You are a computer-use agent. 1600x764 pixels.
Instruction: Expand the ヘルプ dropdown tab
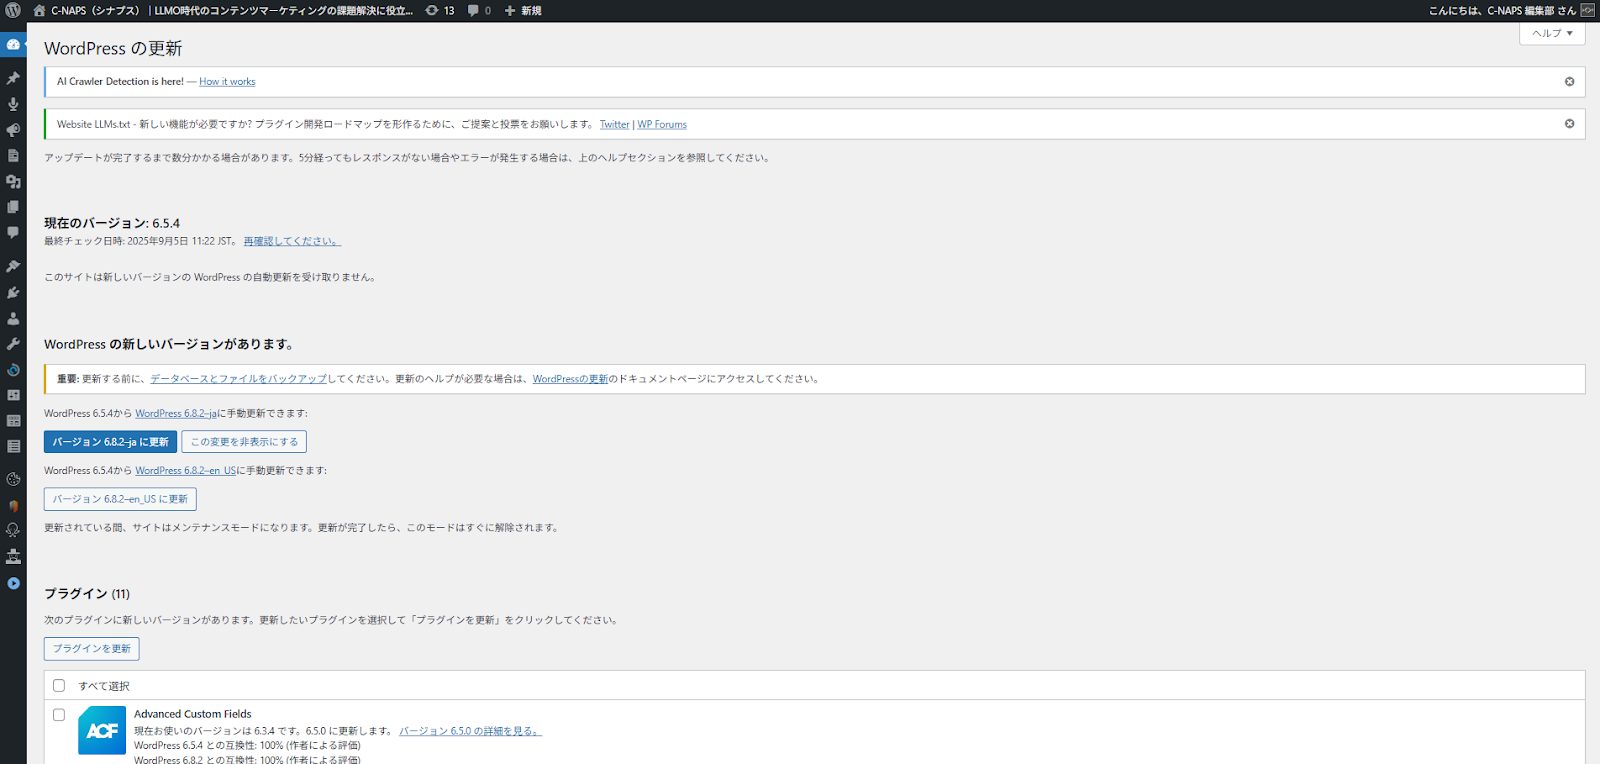click(1552, 33)
